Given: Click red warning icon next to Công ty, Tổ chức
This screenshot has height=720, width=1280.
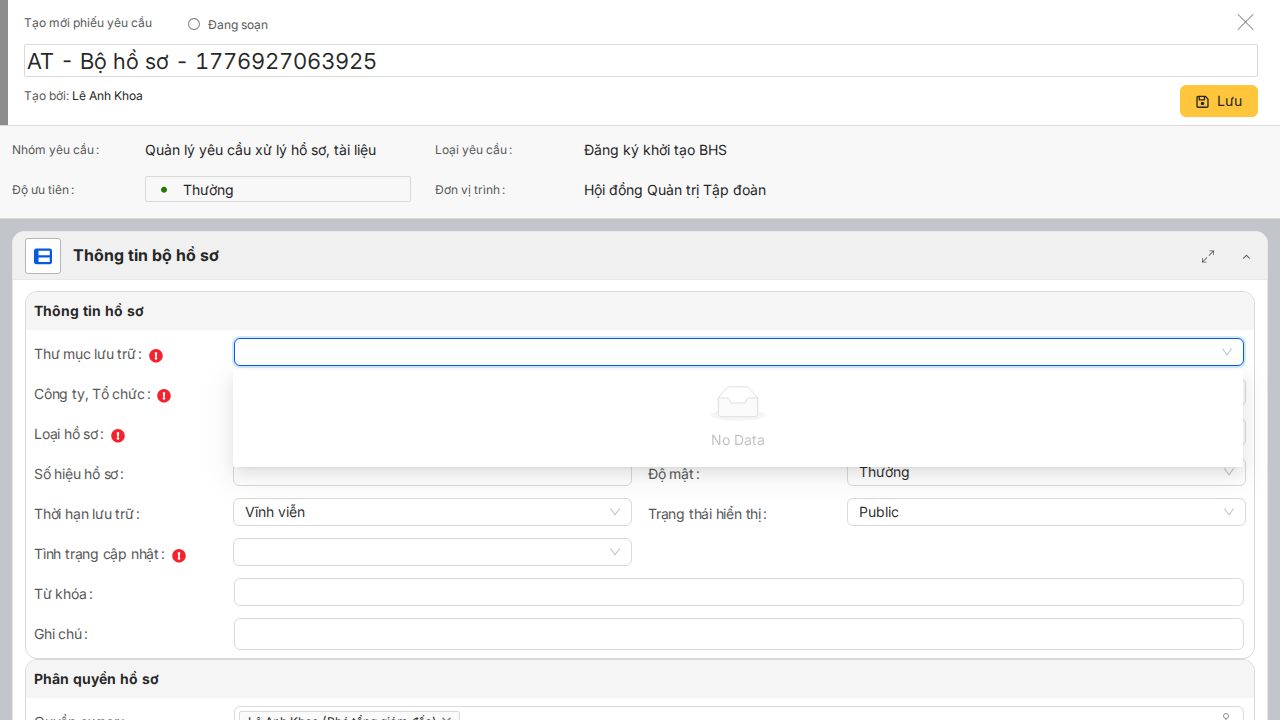Looking at the screenshot, I should click(164, 395).
